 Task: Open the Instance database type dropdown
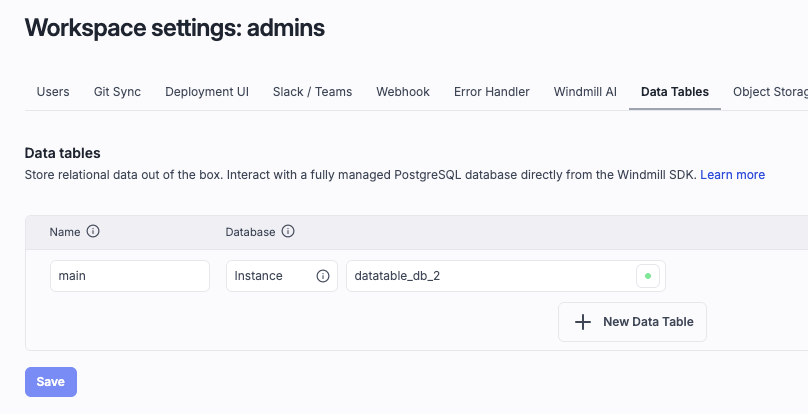[x=268, y=276]
